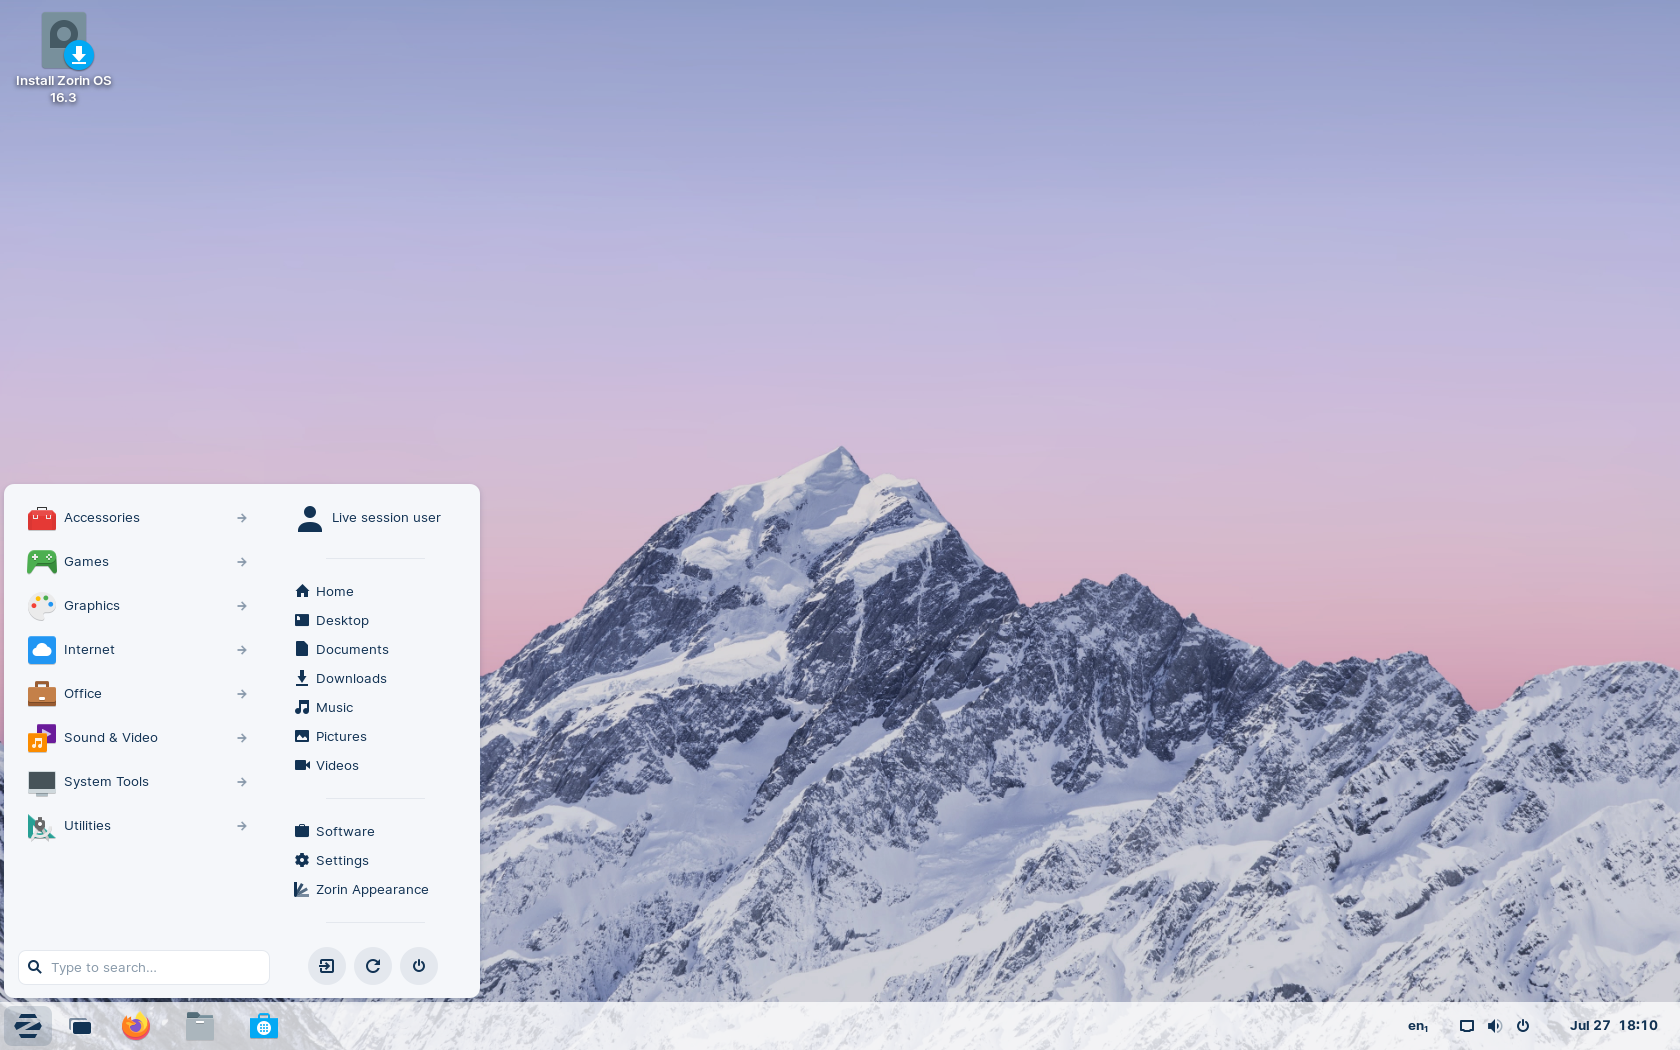Launch Firefox from the taskbar
Screen dimensions: 1680x1050
pyautogui.click(x=136, y=1026)
